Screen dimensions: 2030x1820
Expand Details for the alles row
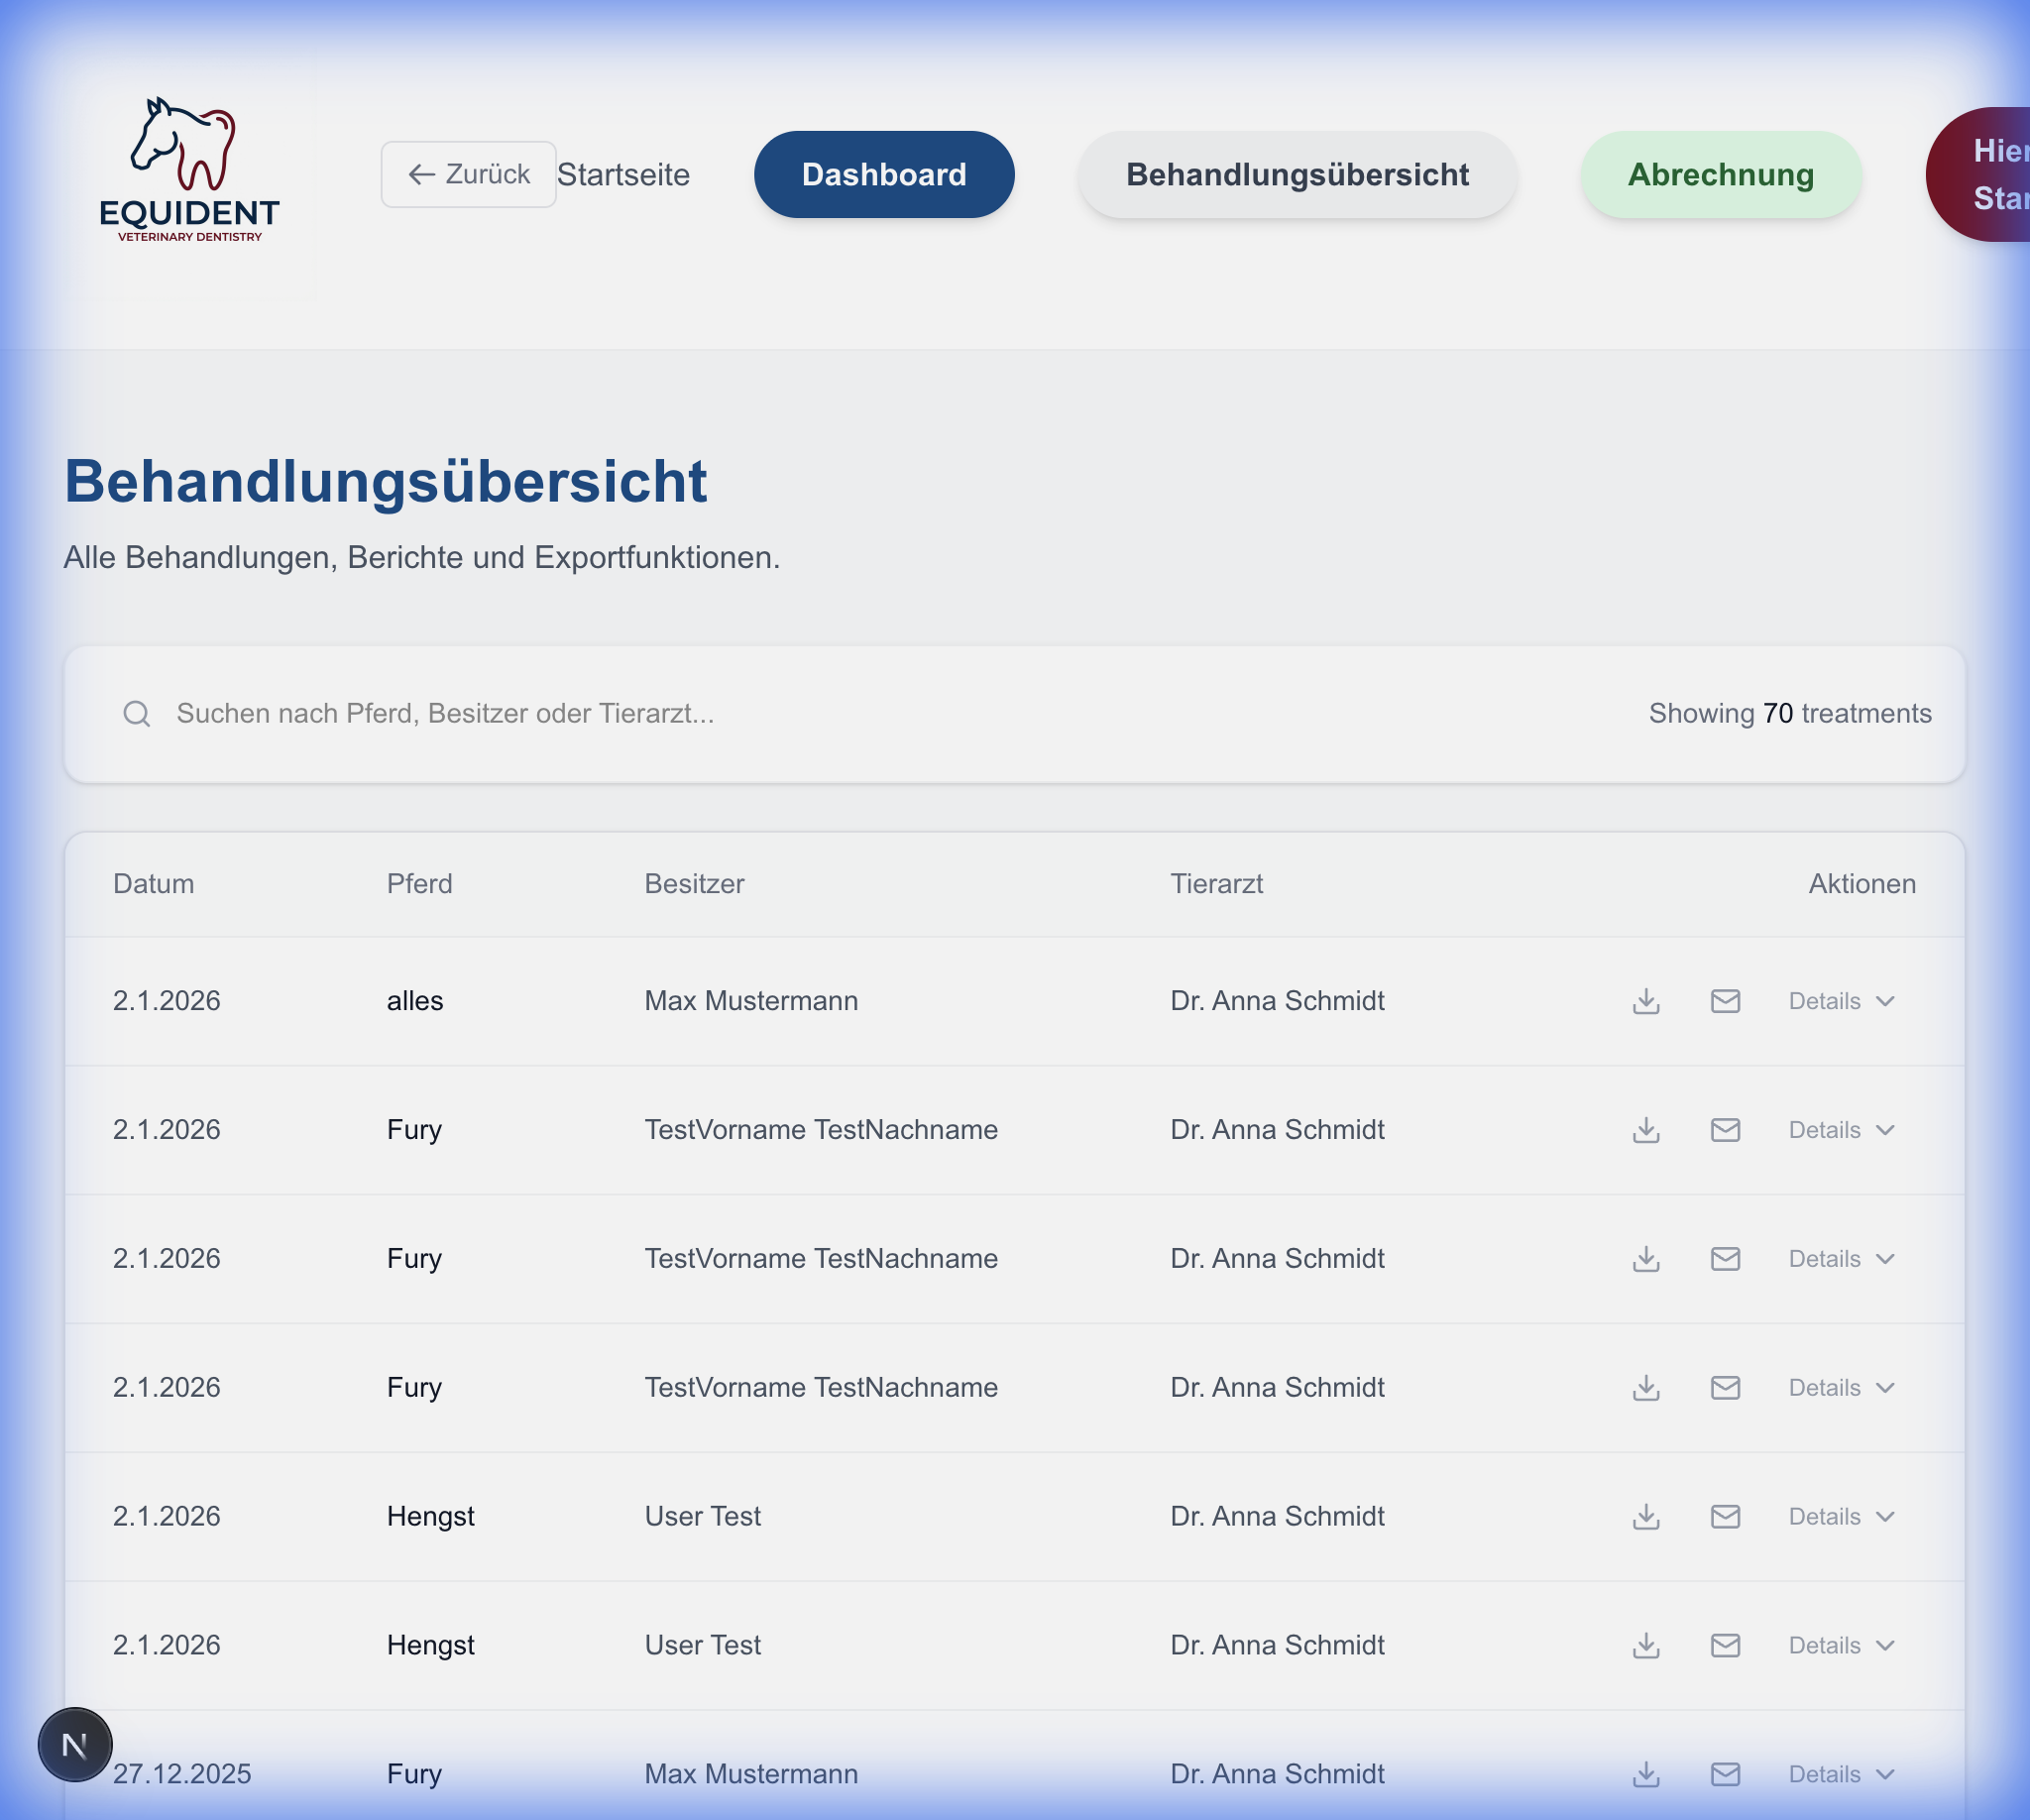coord(1841,1001)
